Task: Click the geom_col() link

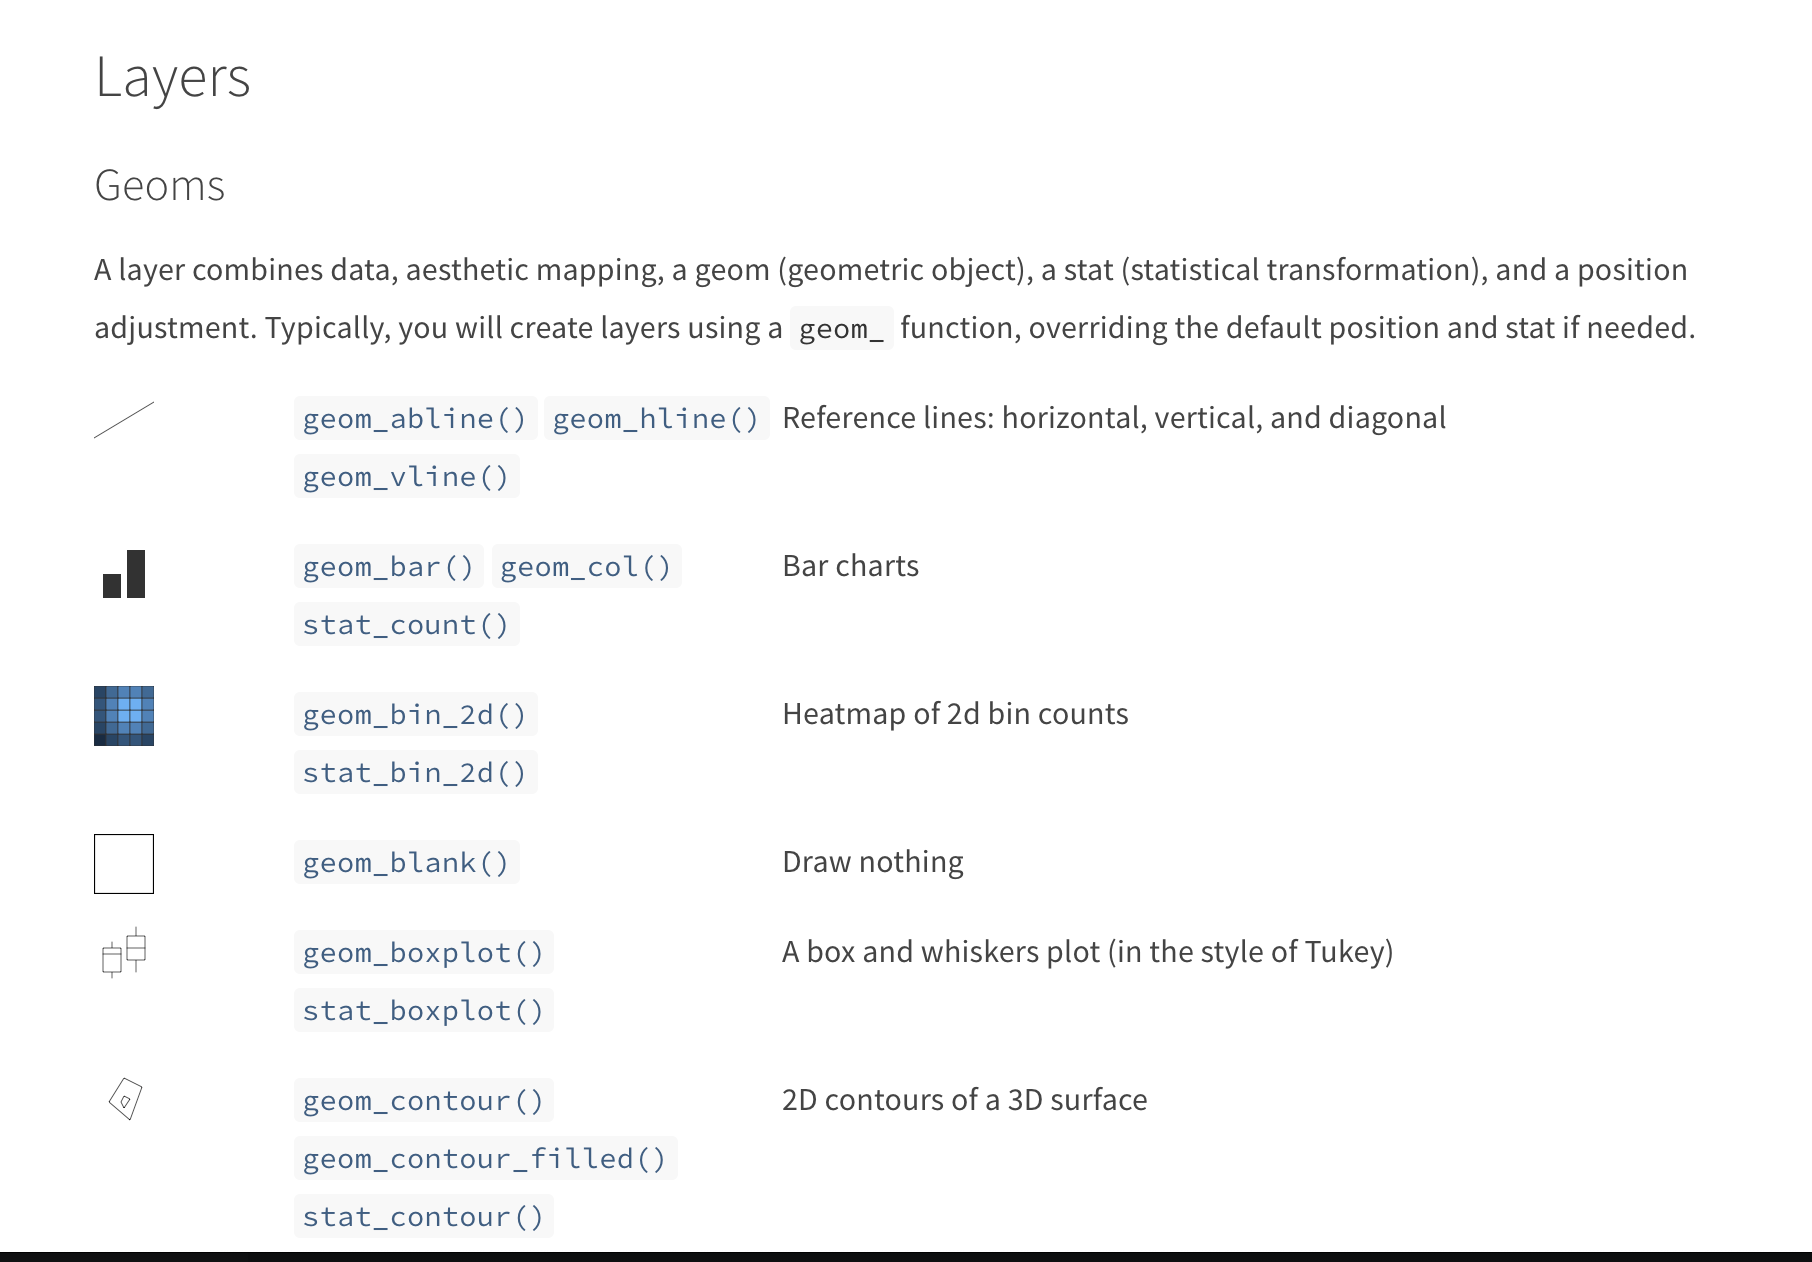Action: click(x=586, y=567)
